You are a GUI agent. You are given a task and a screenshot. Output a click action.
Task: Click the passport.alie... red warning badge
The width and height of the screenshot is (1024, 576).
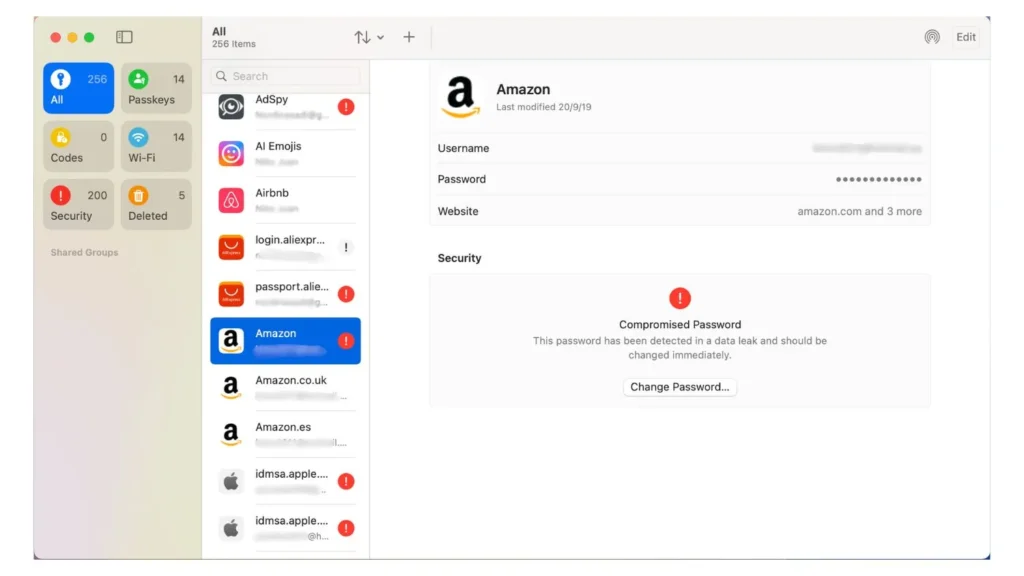(346, 295)
